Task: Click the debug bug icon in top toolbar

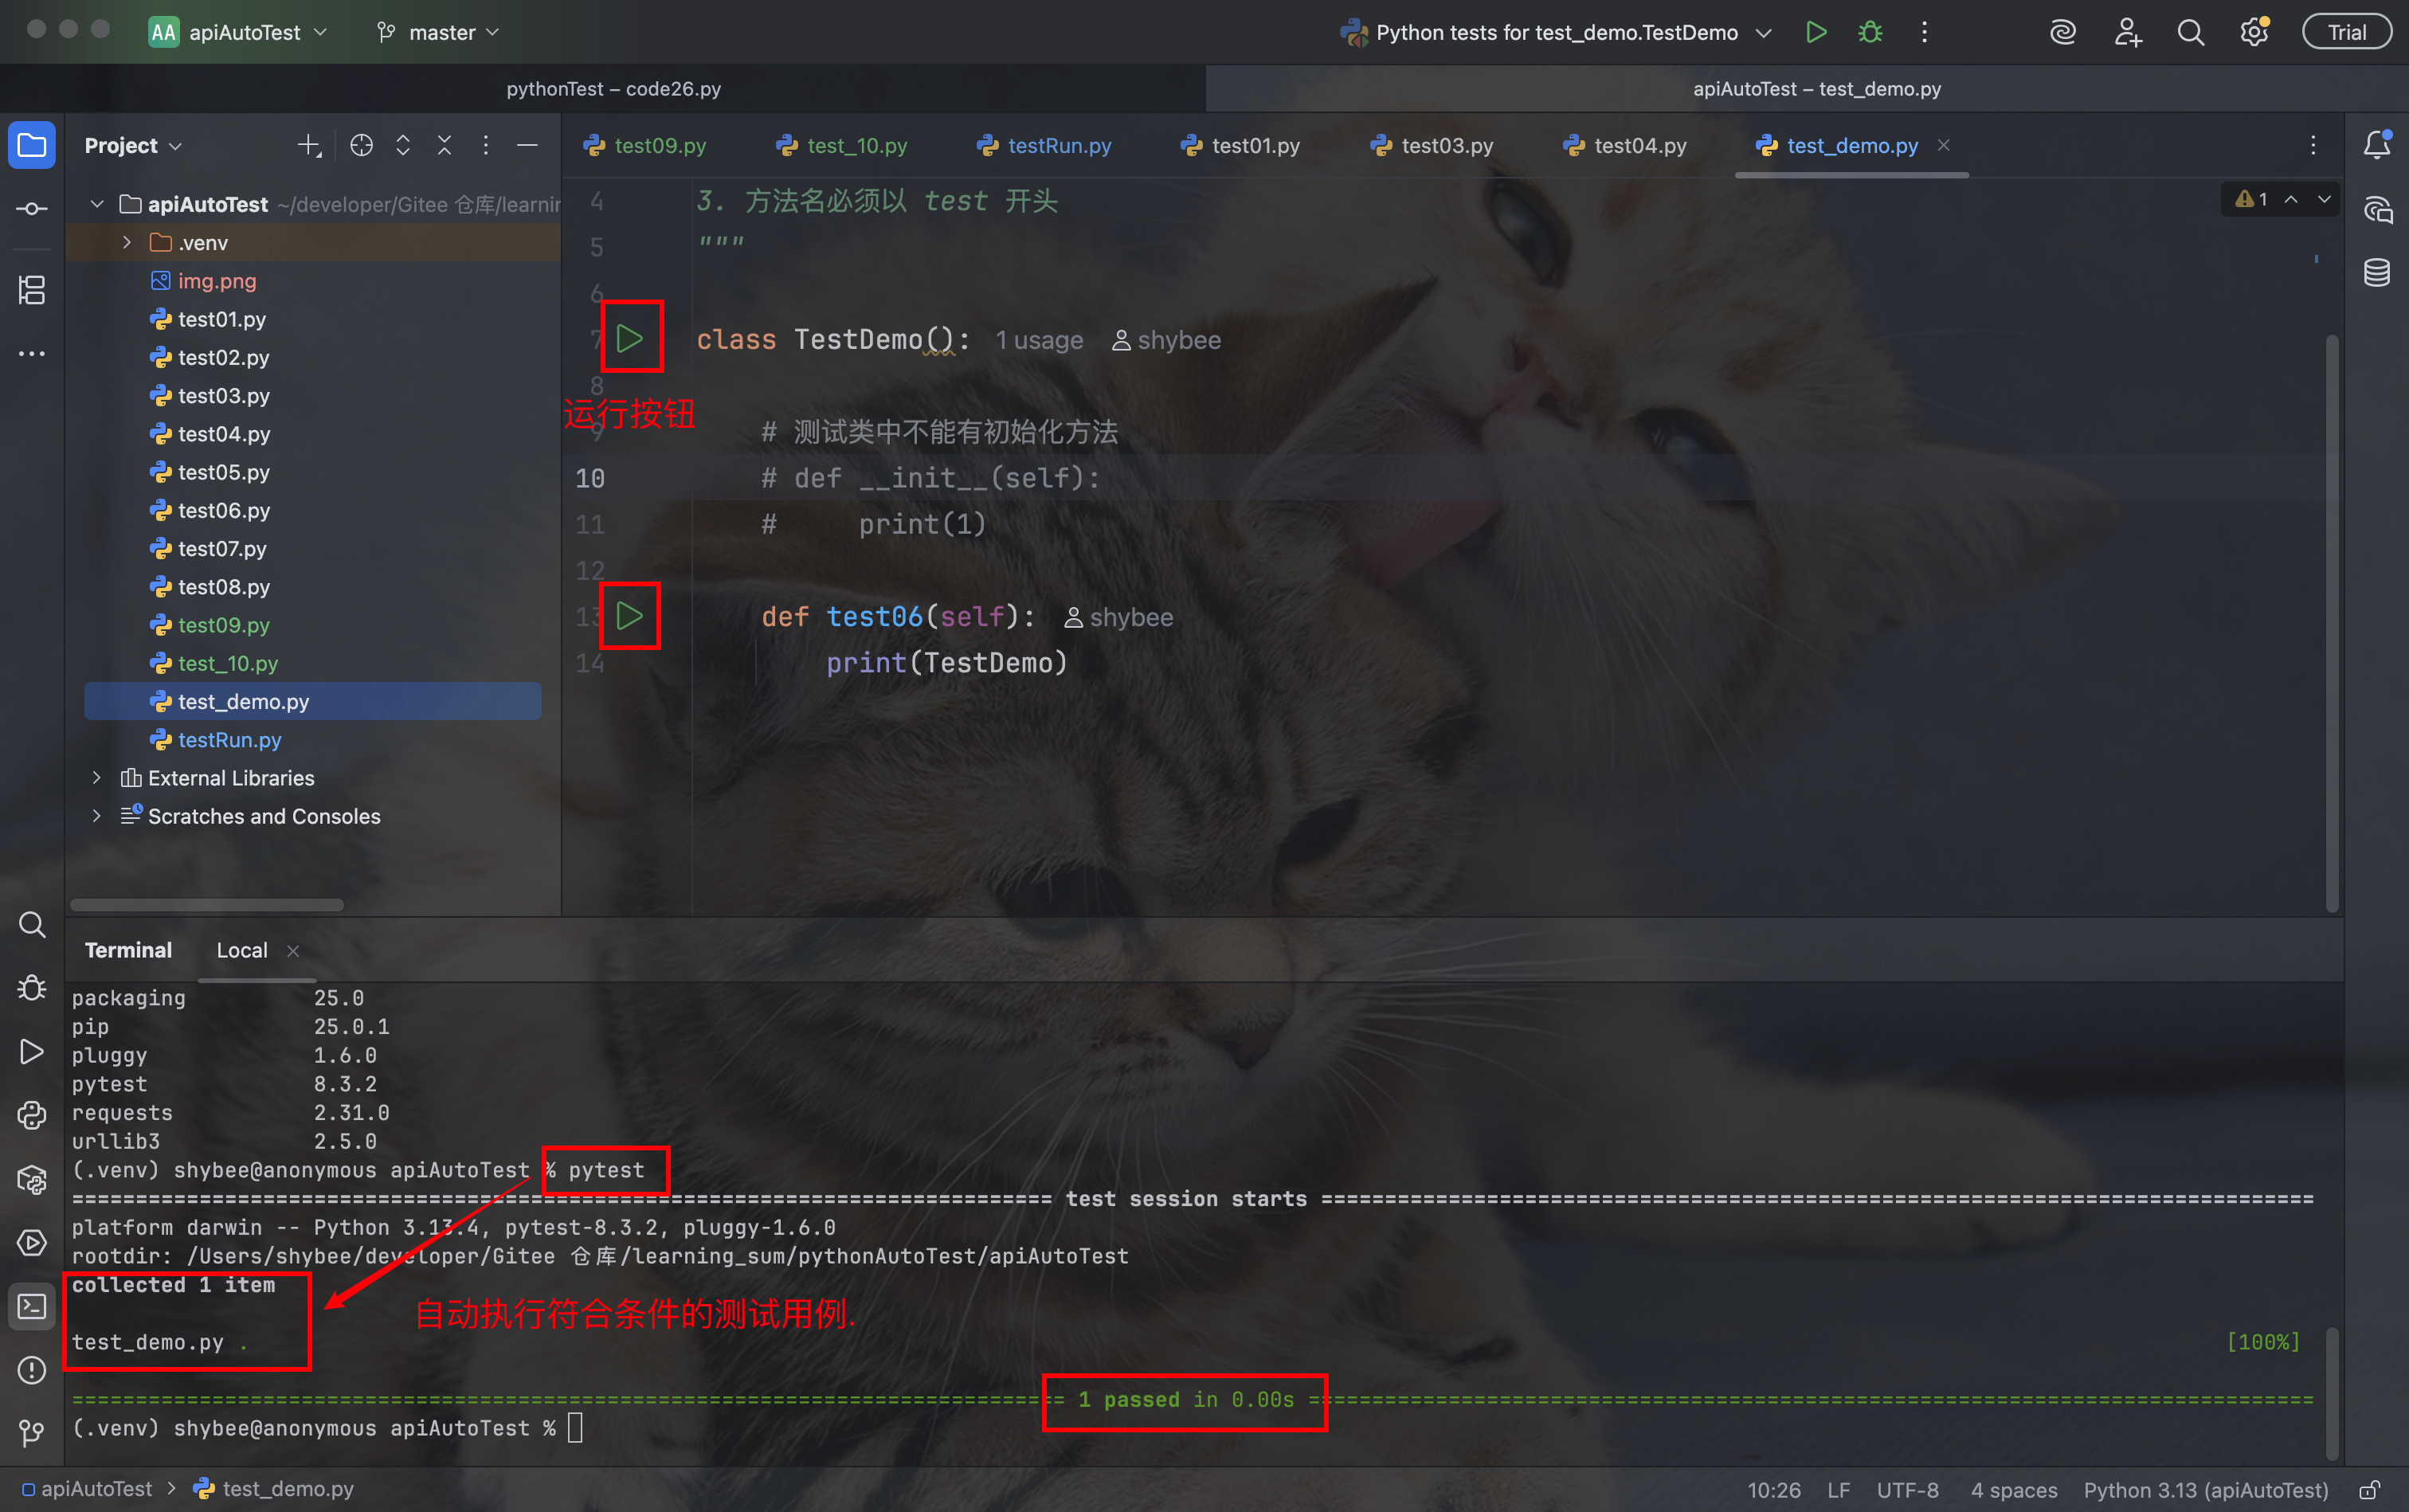Action: tap(1870, 32)
